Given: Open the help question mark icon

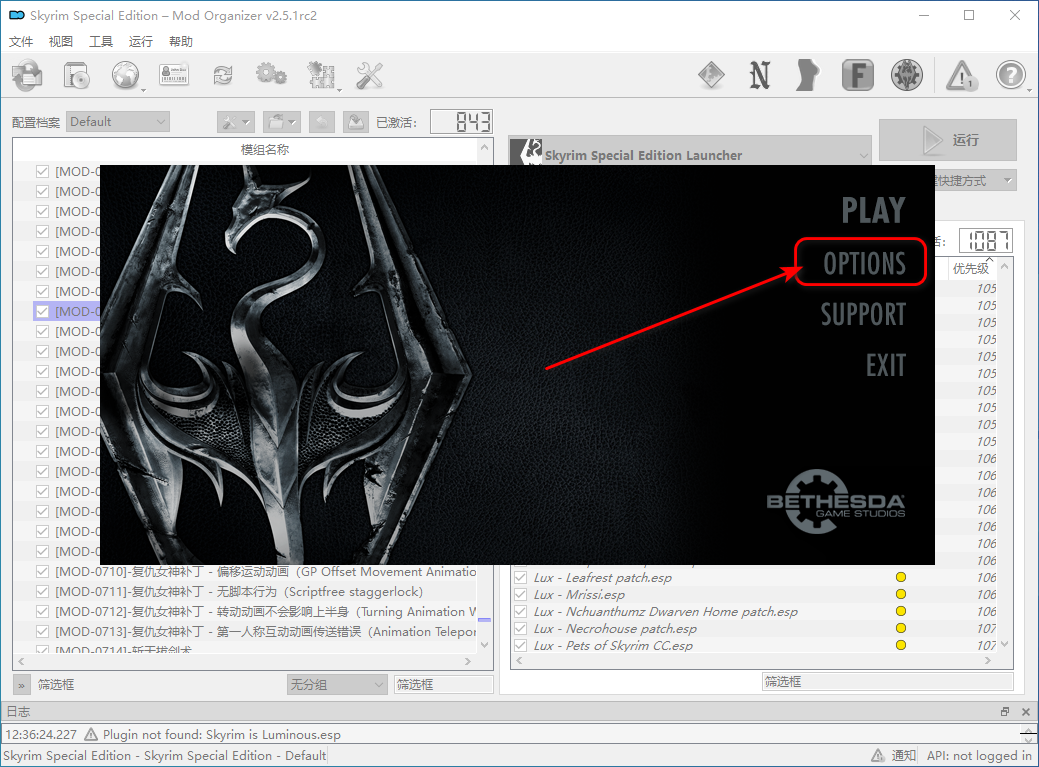Looking at the screenshot, I should (1011, 75).
